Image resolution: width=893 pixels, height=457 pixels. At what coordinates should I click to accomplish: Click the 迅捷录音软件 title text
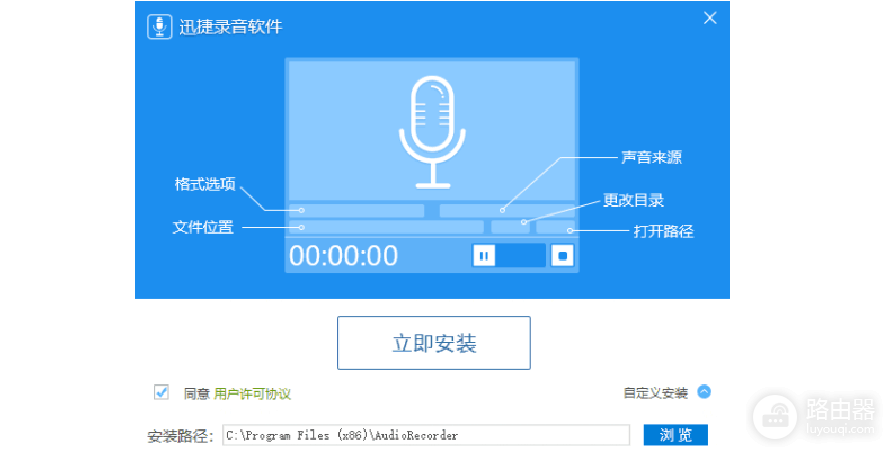tap(231, 27)
